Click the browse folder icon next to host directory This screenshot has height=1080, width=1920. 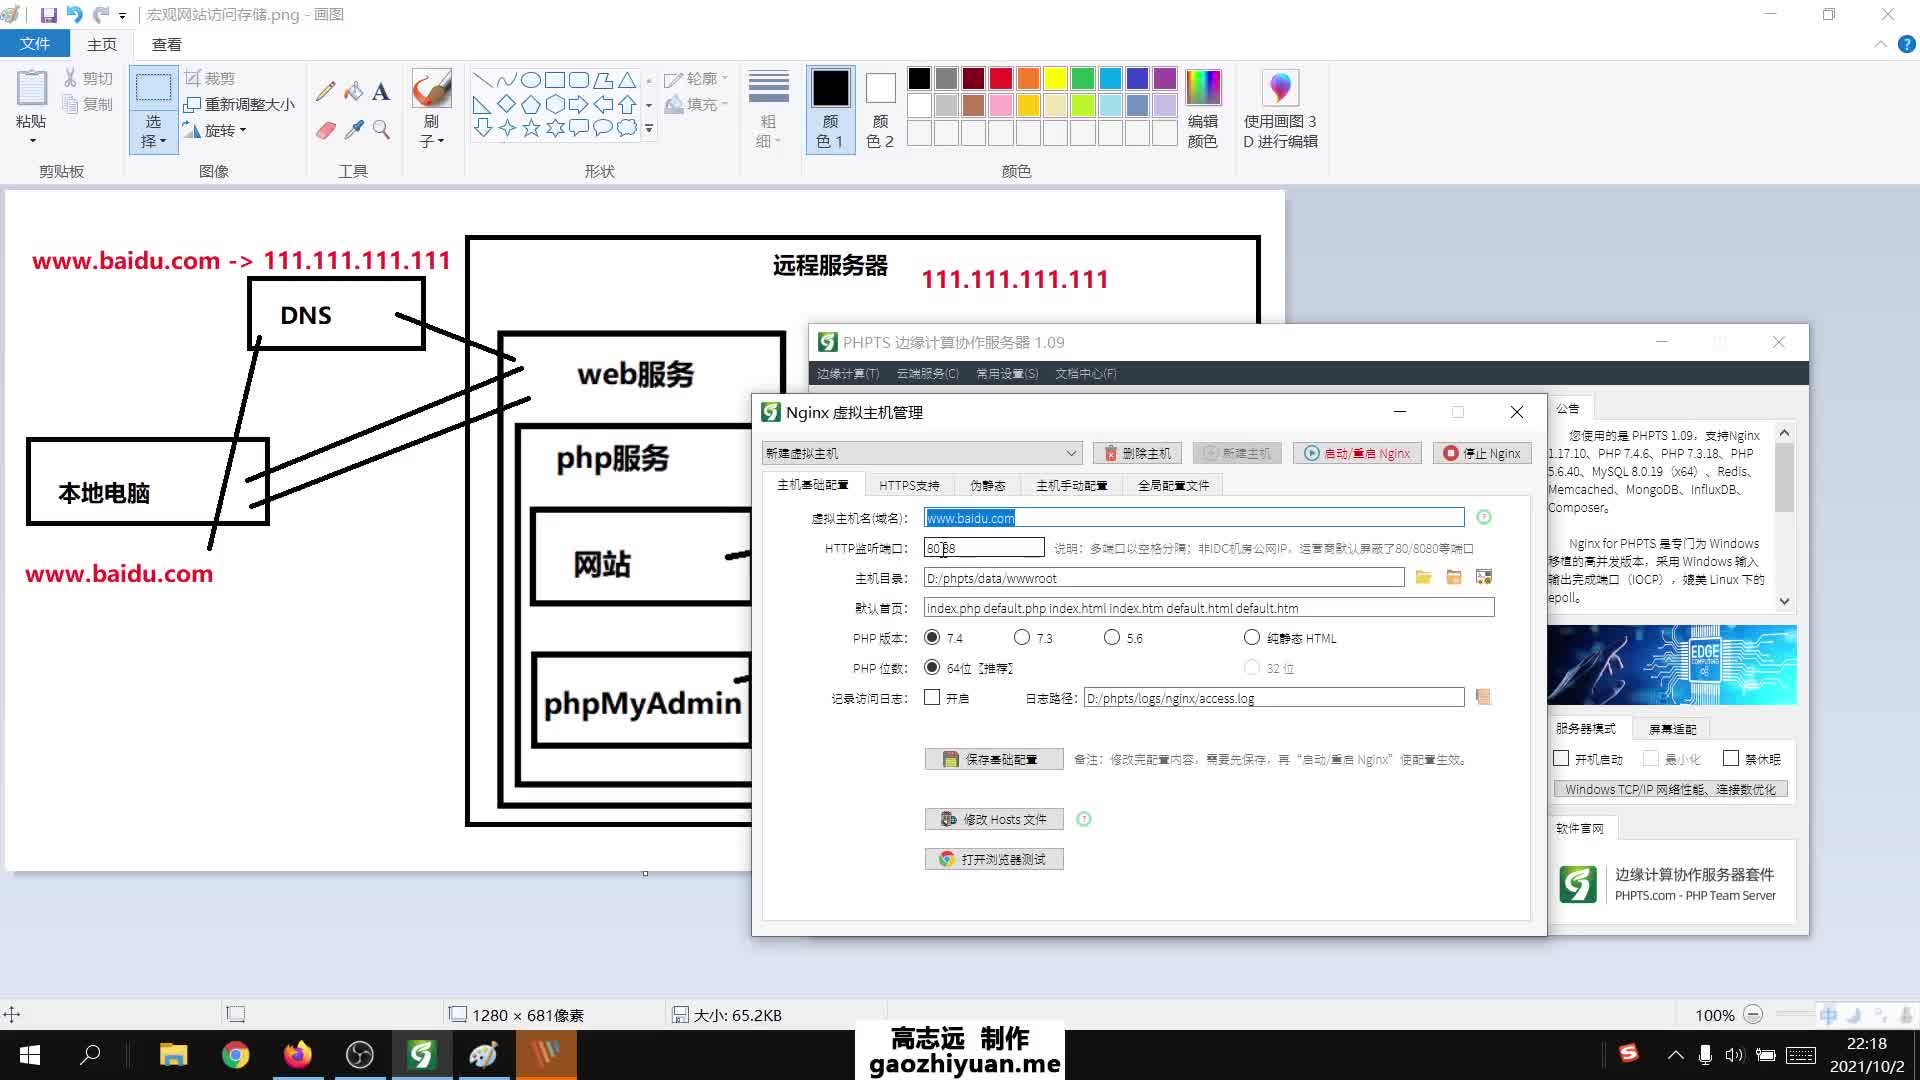pos(1424,577)
